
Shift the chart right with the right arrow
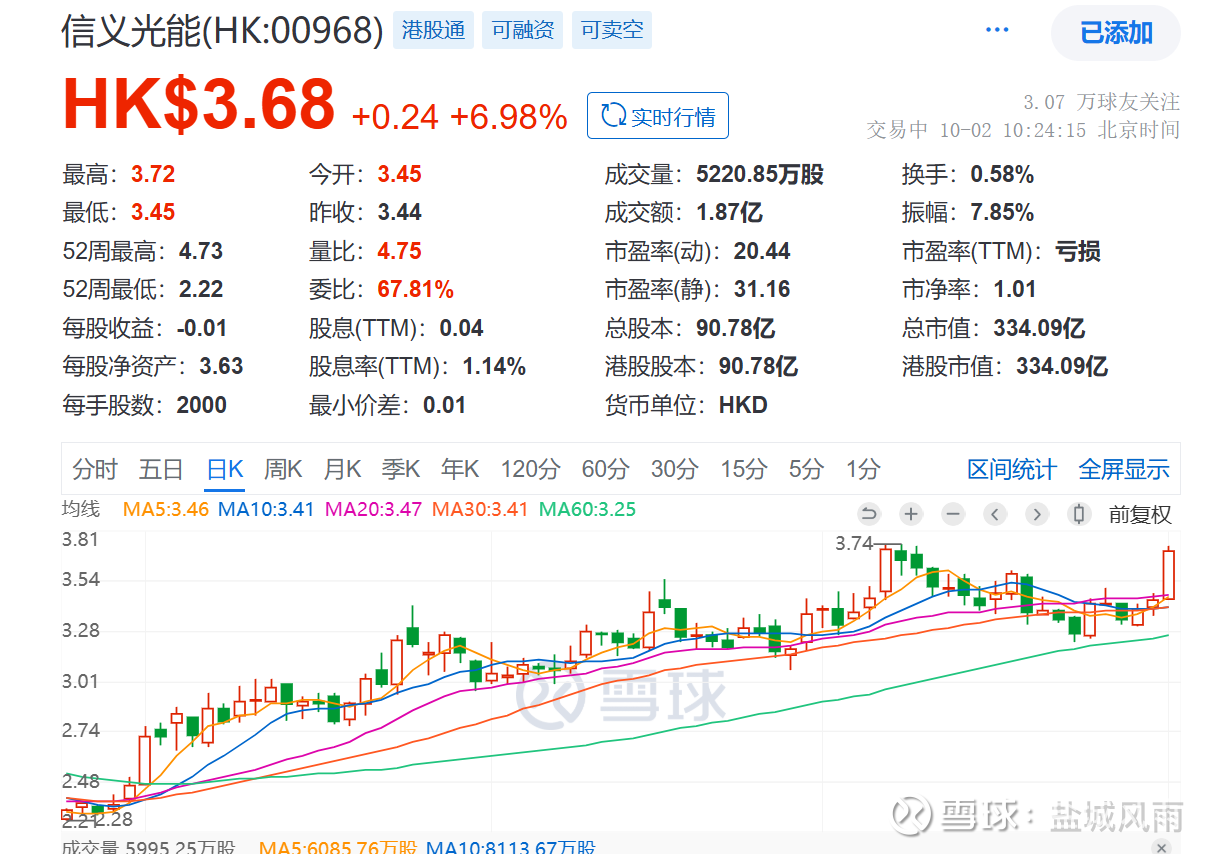[1037, 514]
